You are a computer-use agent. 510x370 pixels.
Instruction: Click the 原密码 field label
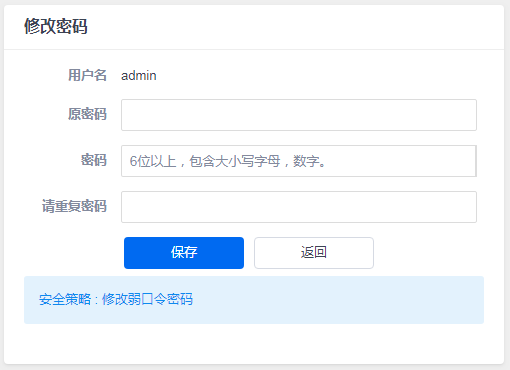tap(87, 114)
